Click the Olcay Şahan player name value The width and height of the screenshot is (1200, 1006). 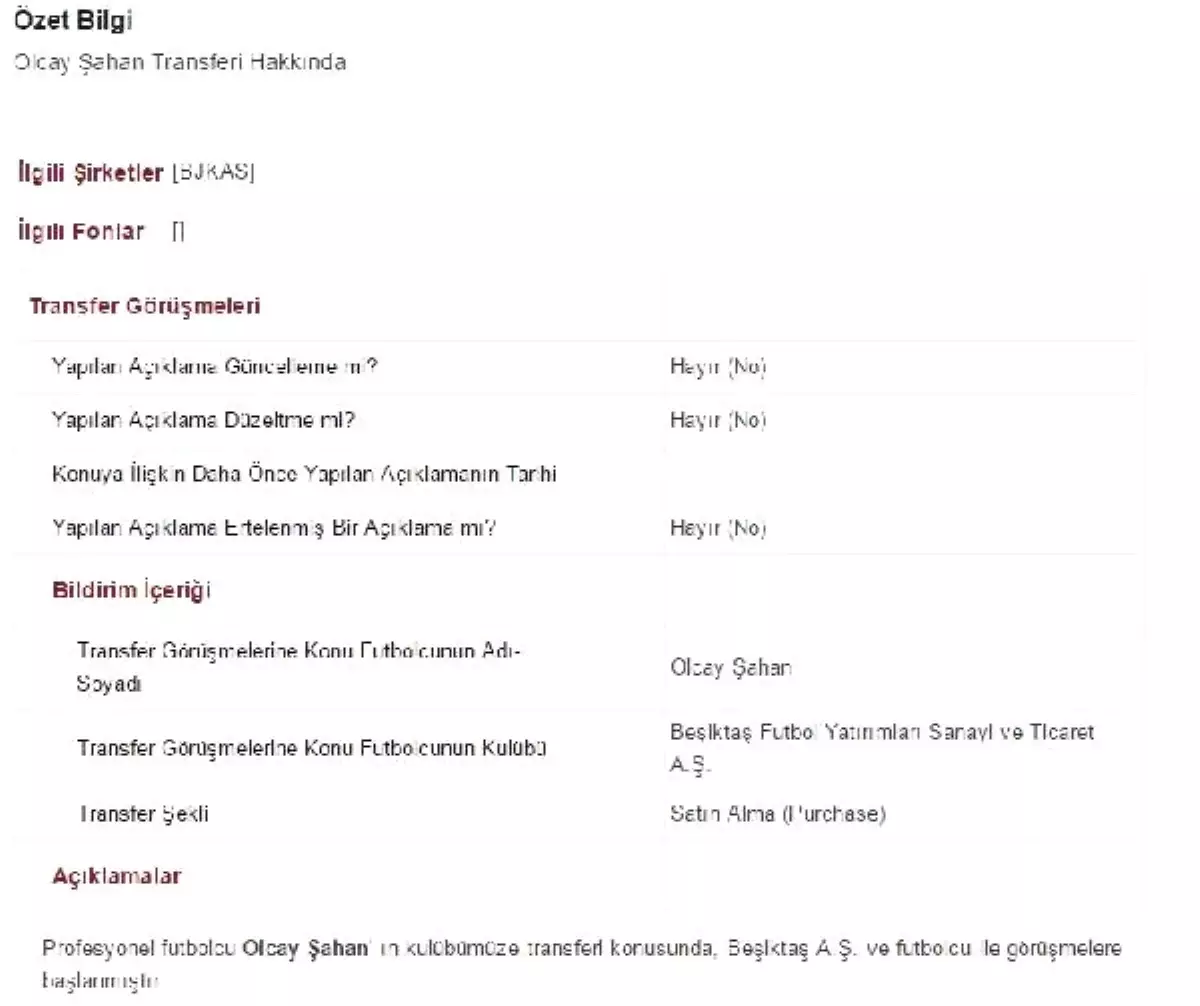pos(731,667)
